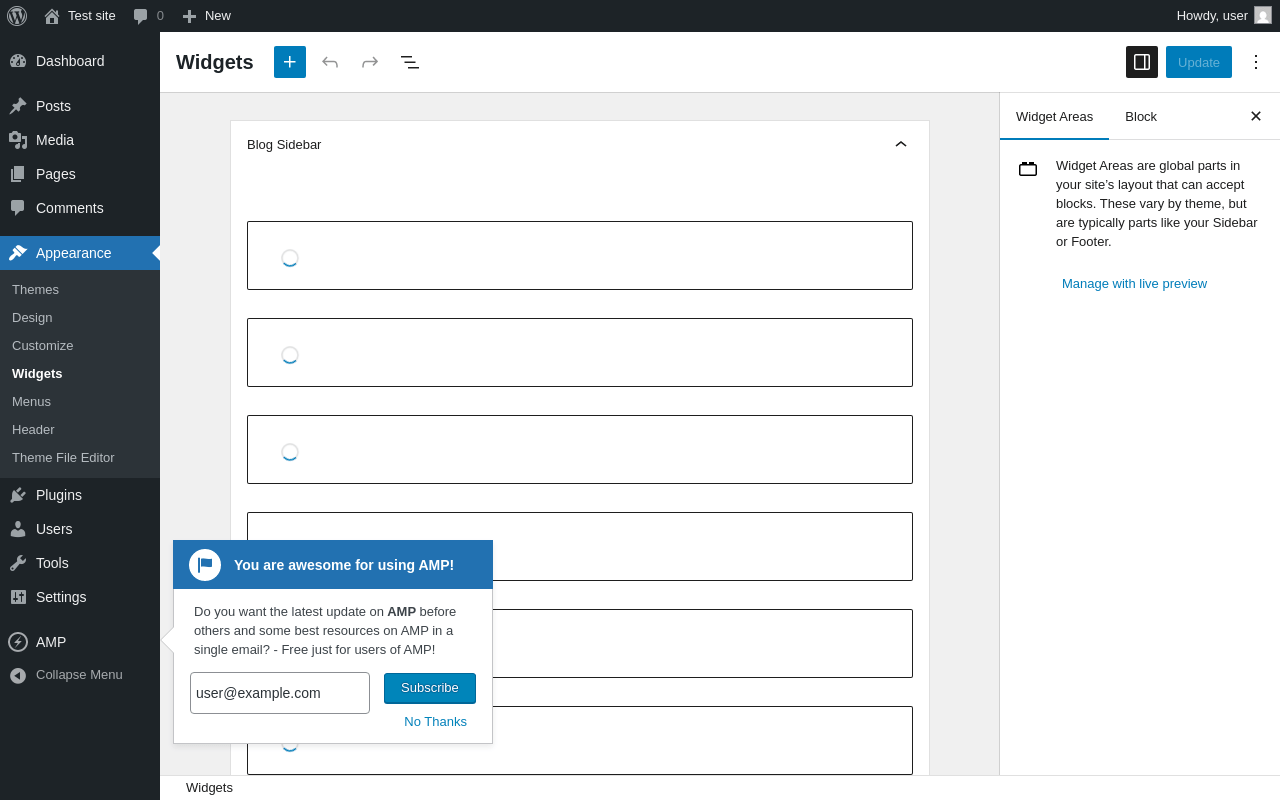Click the WordPress logo in admin bar
The height and width of the screenshot is (800, 1280).
click(17, 16)
